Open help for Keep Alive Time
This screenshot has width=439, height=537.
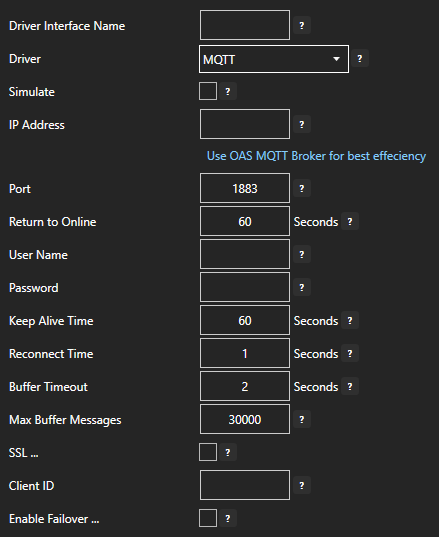point(350,321)
